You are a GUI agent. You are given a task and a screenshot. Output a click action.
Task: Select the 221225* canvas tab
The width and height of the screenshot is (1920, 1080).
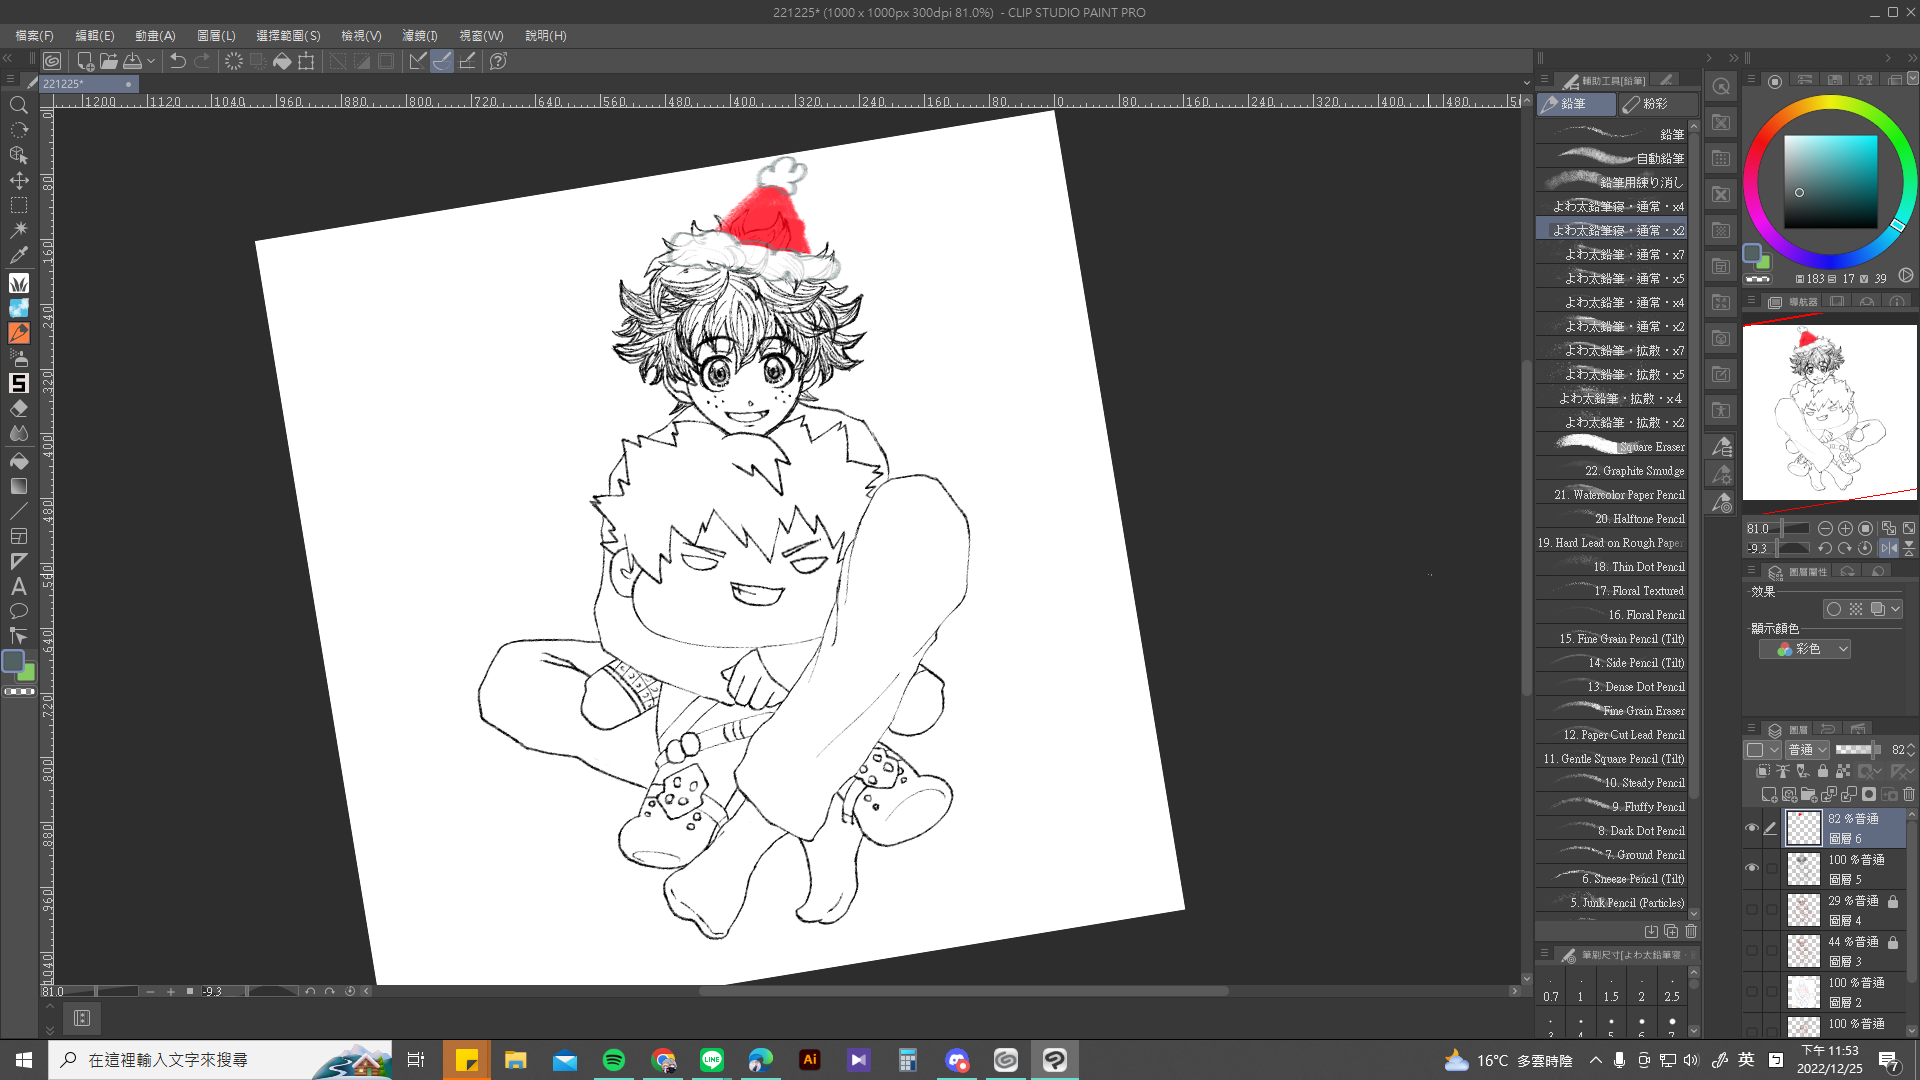coord(88,84)
